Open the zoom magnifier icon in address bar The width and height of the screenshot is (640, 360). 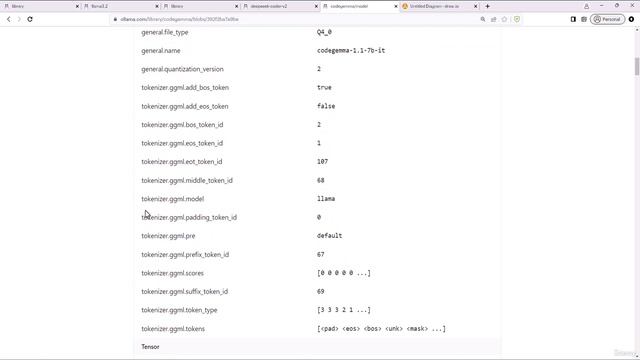point(483,19)
